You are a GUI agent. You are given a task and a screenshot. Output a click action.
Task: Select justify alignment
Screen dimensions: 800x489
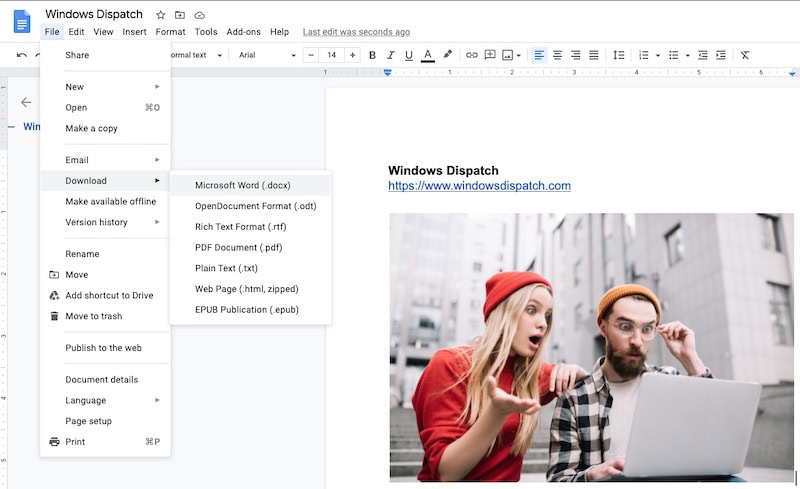pos(594,55)
